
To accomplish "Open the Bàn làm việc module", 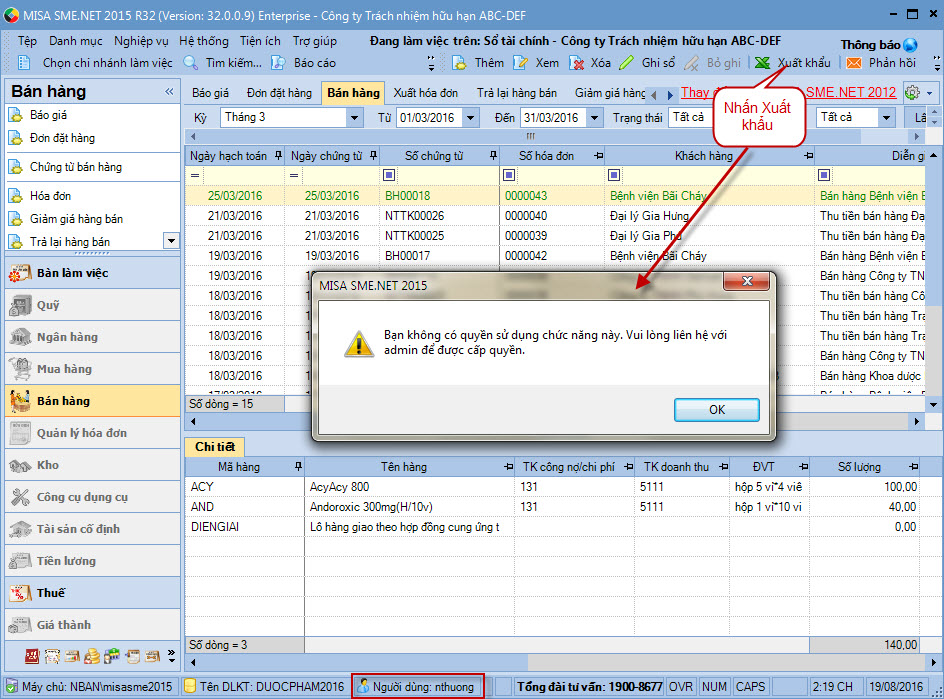I will [x=93, y=273].
